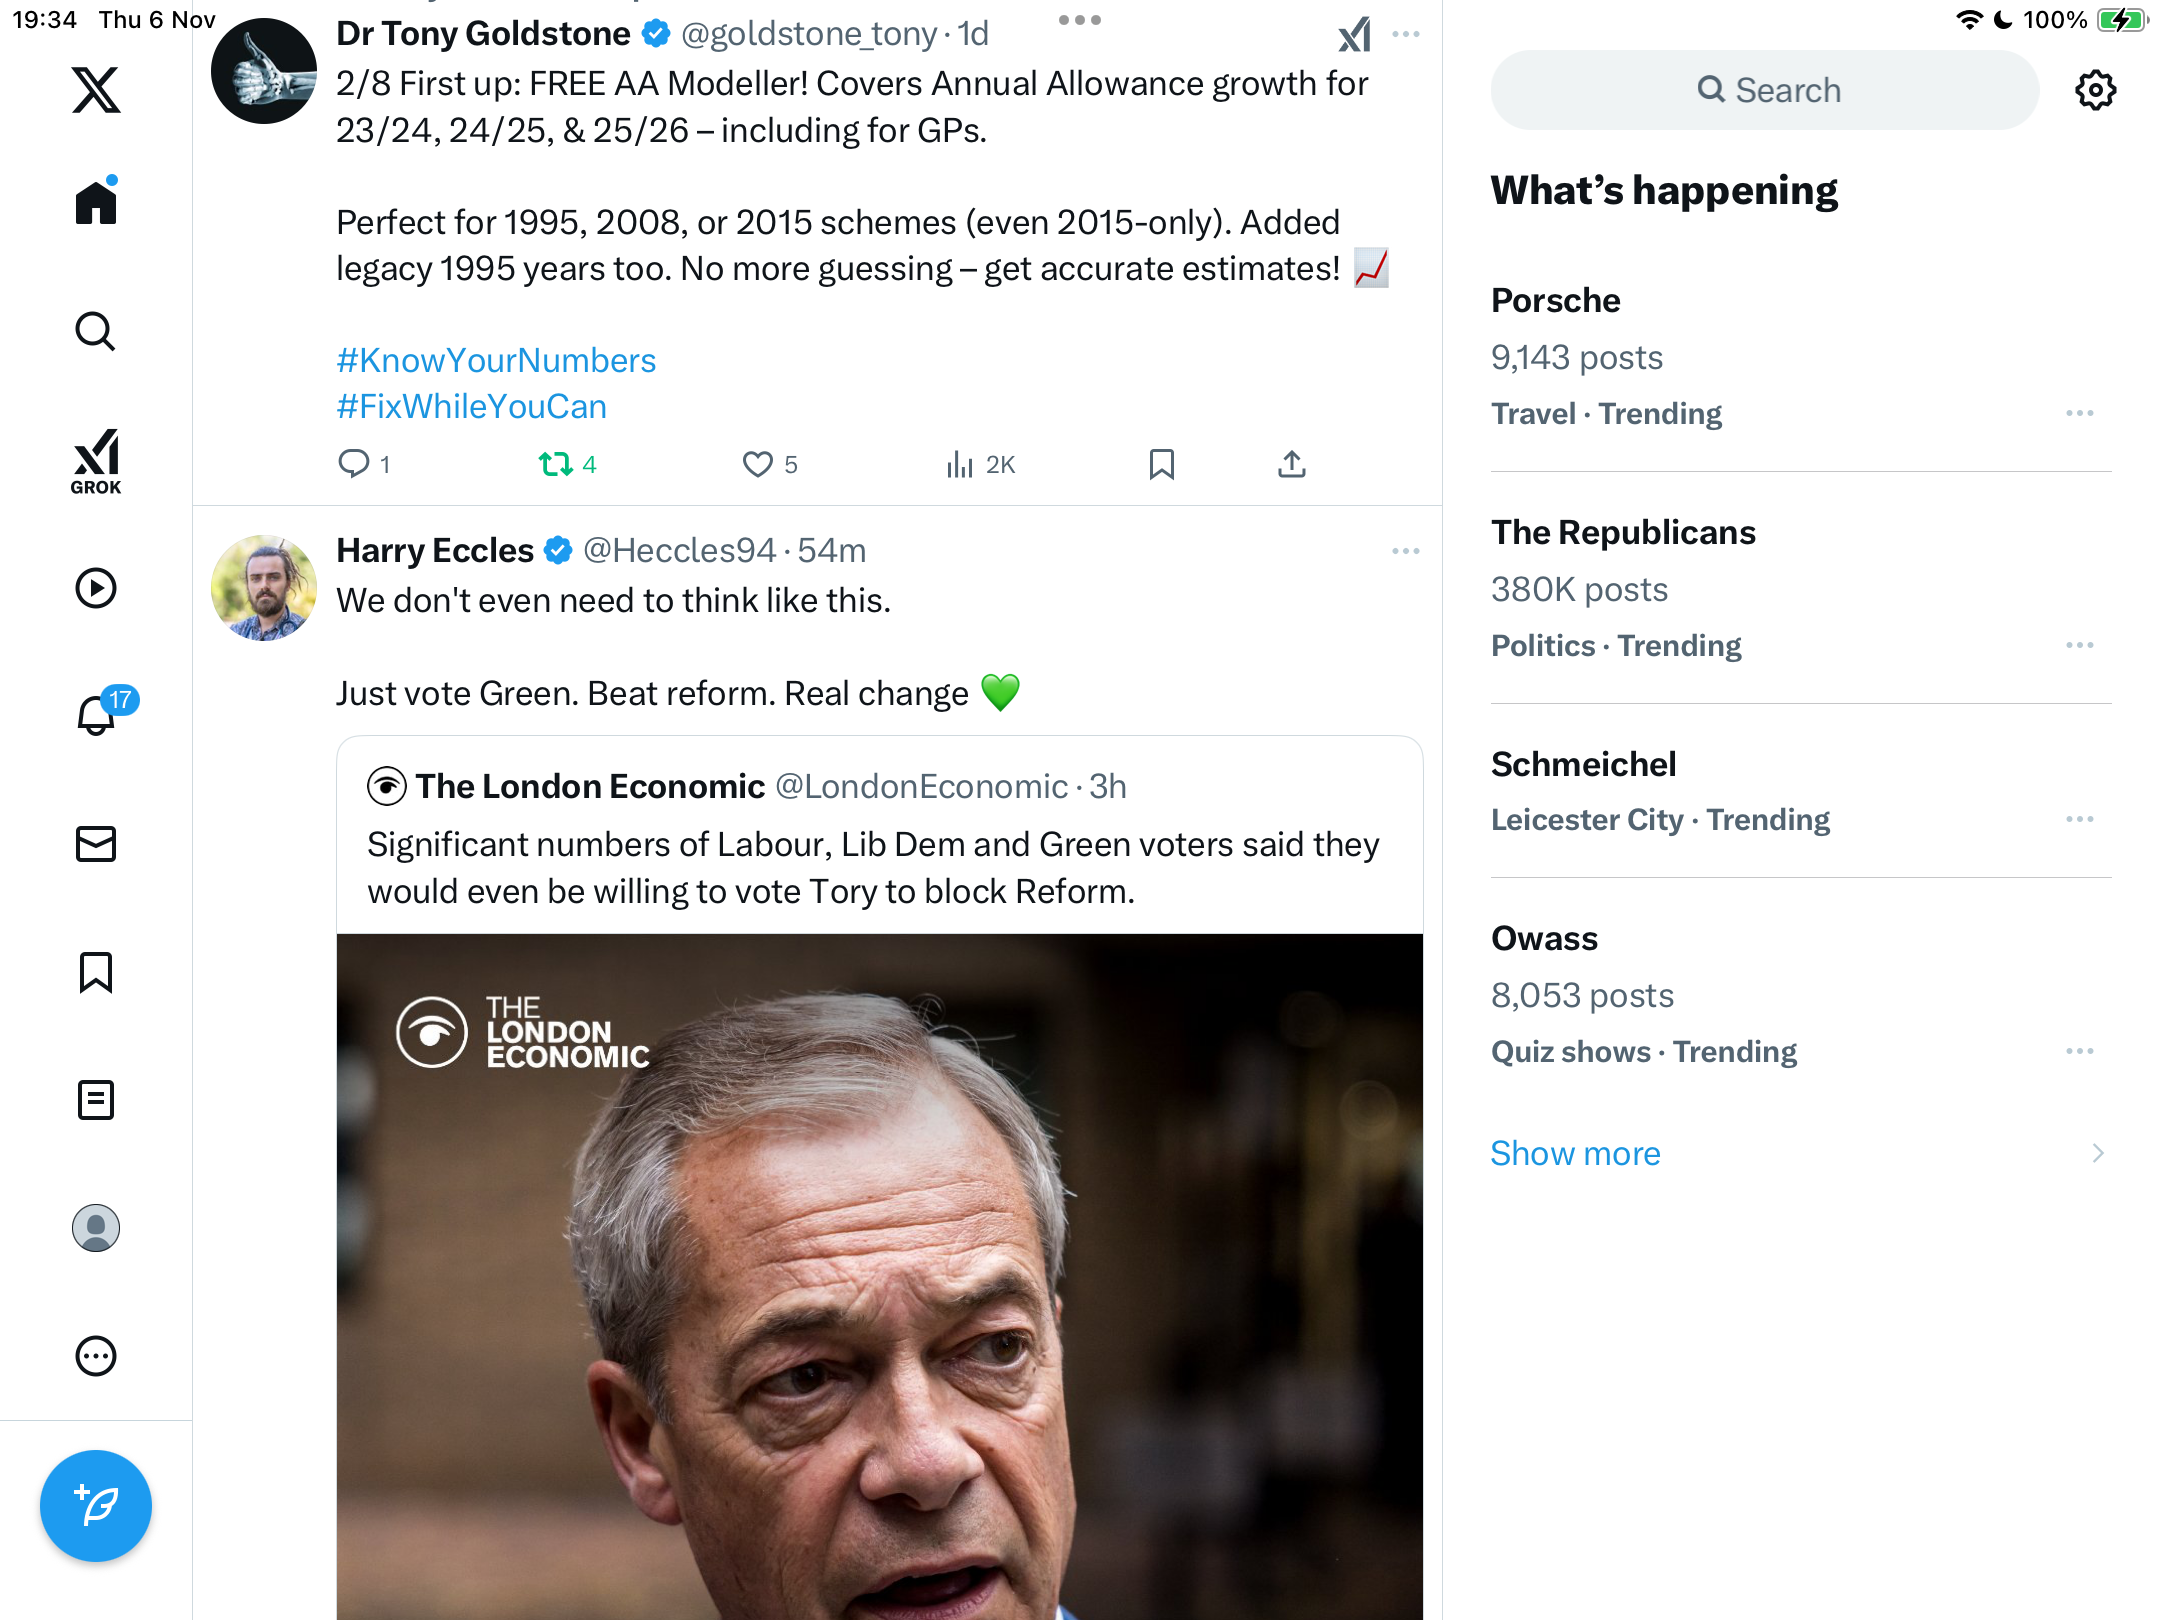The height and width of the screenshot is (1620, 2160).
Task: Go to Home feed
Action: 96,203
